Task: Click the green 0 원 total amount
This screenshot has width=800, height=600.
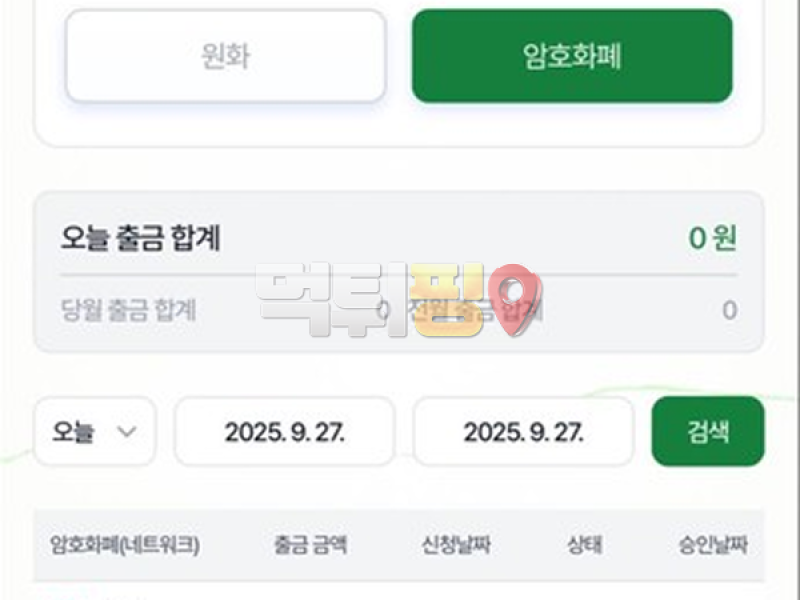Action: (x=712, y=238)
